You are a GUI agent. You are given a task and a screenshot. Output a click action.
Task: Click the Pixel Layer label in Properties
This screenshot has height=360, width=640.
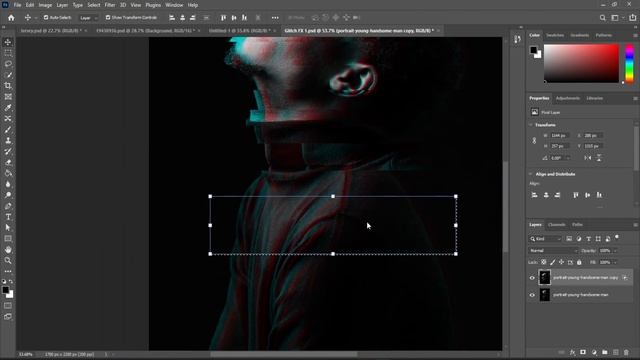[x=551, y=112]
